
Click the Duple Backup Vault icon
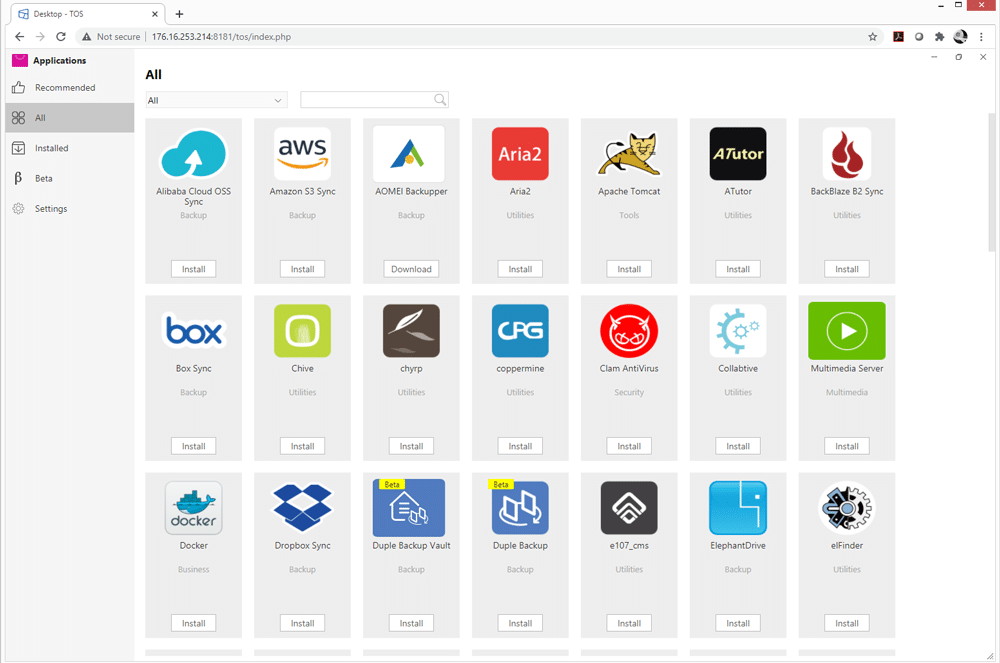point(409,507)
